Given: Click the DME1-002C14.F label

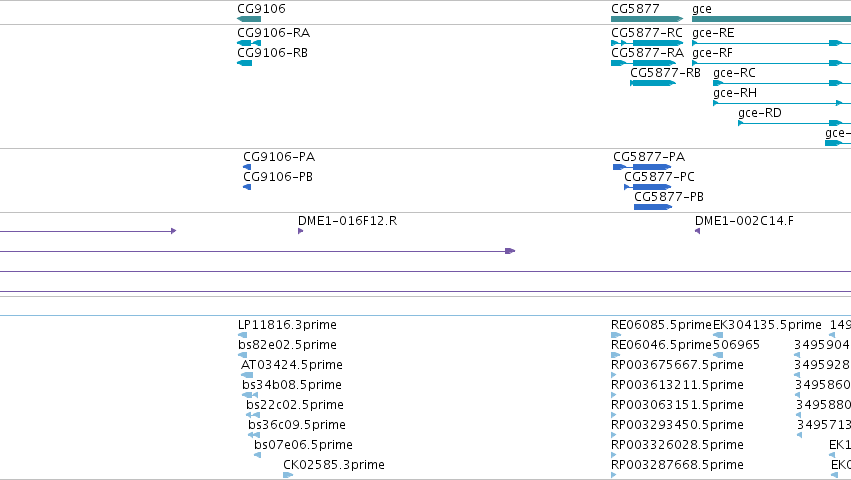Looking at the screenshot, I should click(x=744, y=221).
